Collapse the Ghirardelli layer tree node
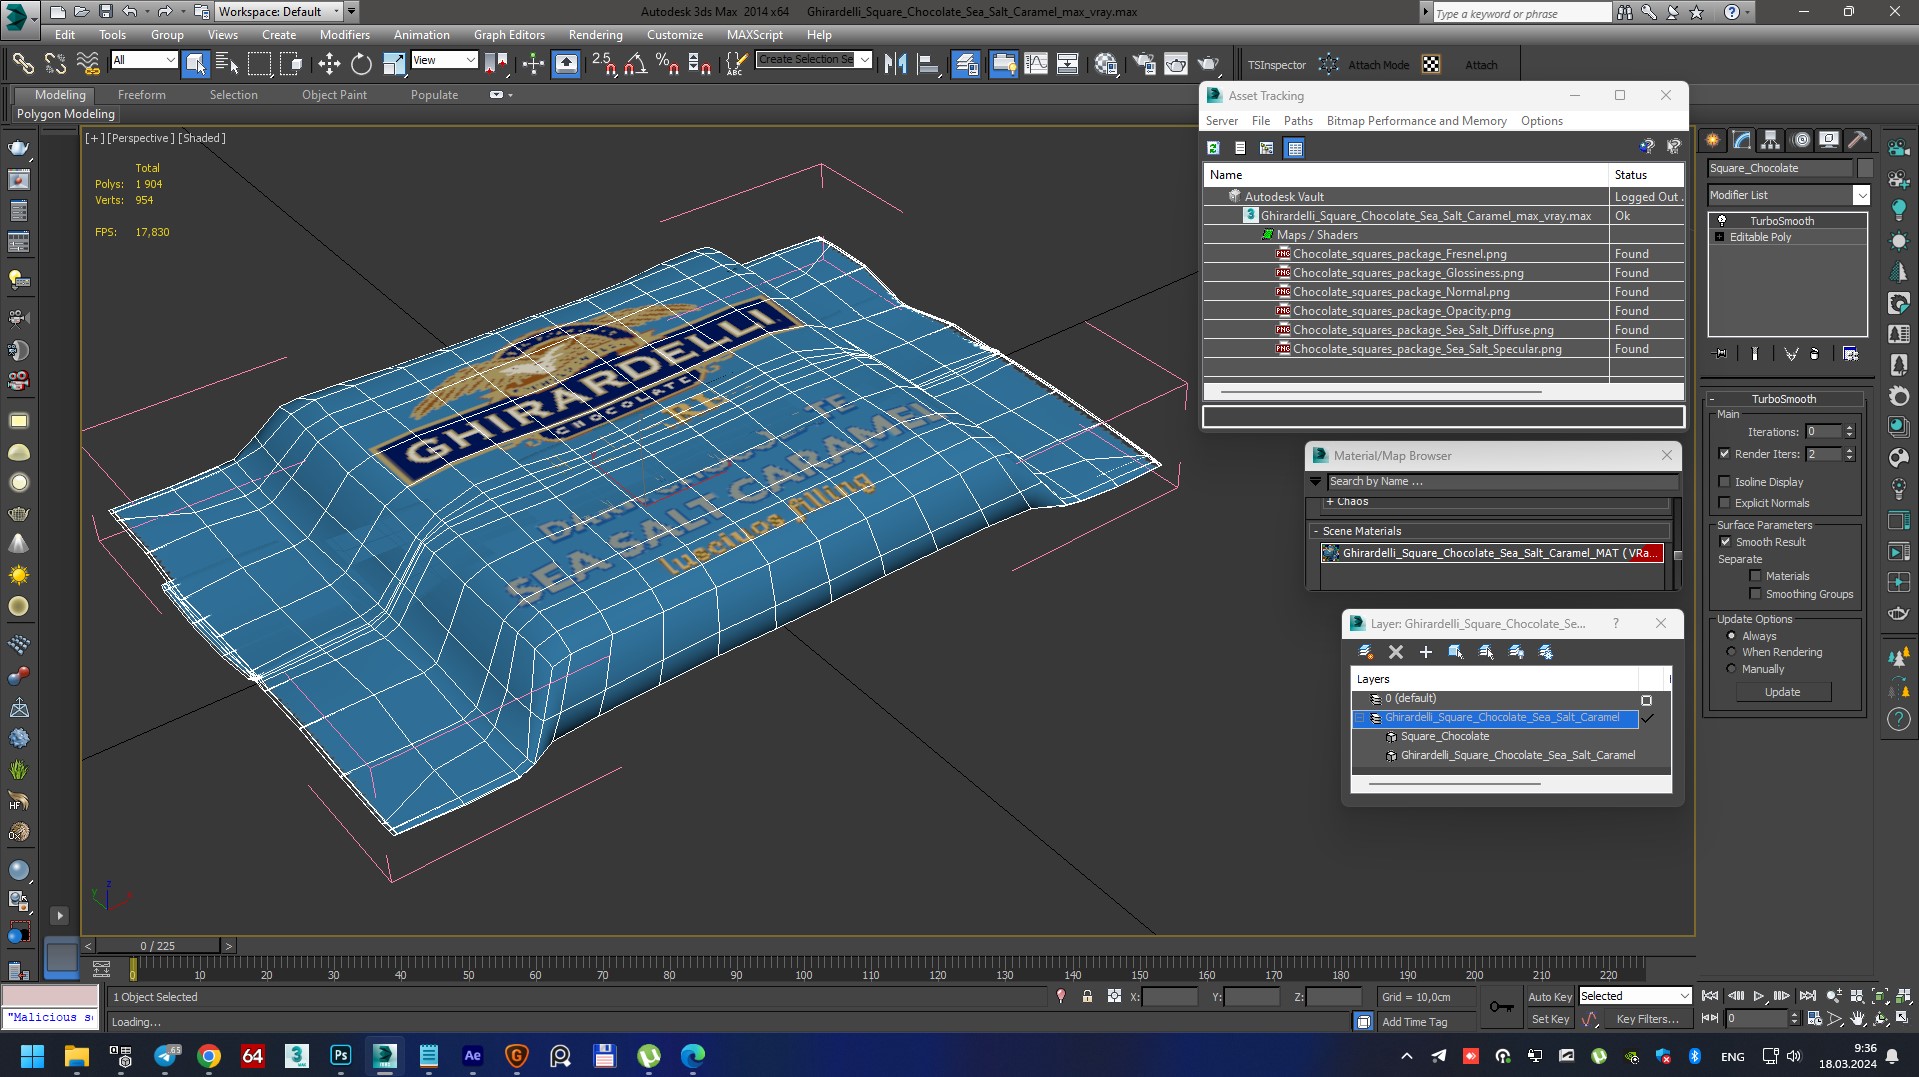Image resolution: width=1919 pixels, height=1077 pixels. point(1359,718)
